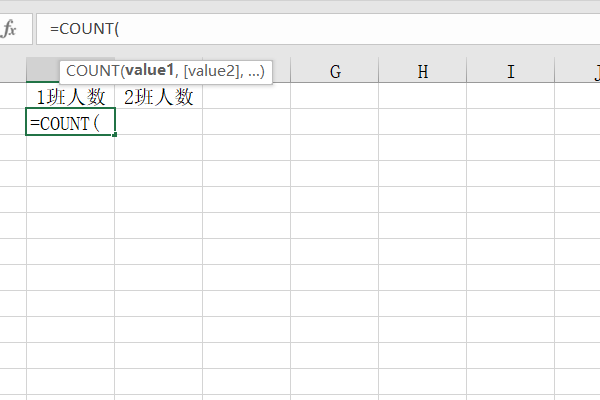The width and height of the screenshot is (600, 400).
Task: Select the cell directly below the =COUNT( cell
Action: (x=70, y=148)
